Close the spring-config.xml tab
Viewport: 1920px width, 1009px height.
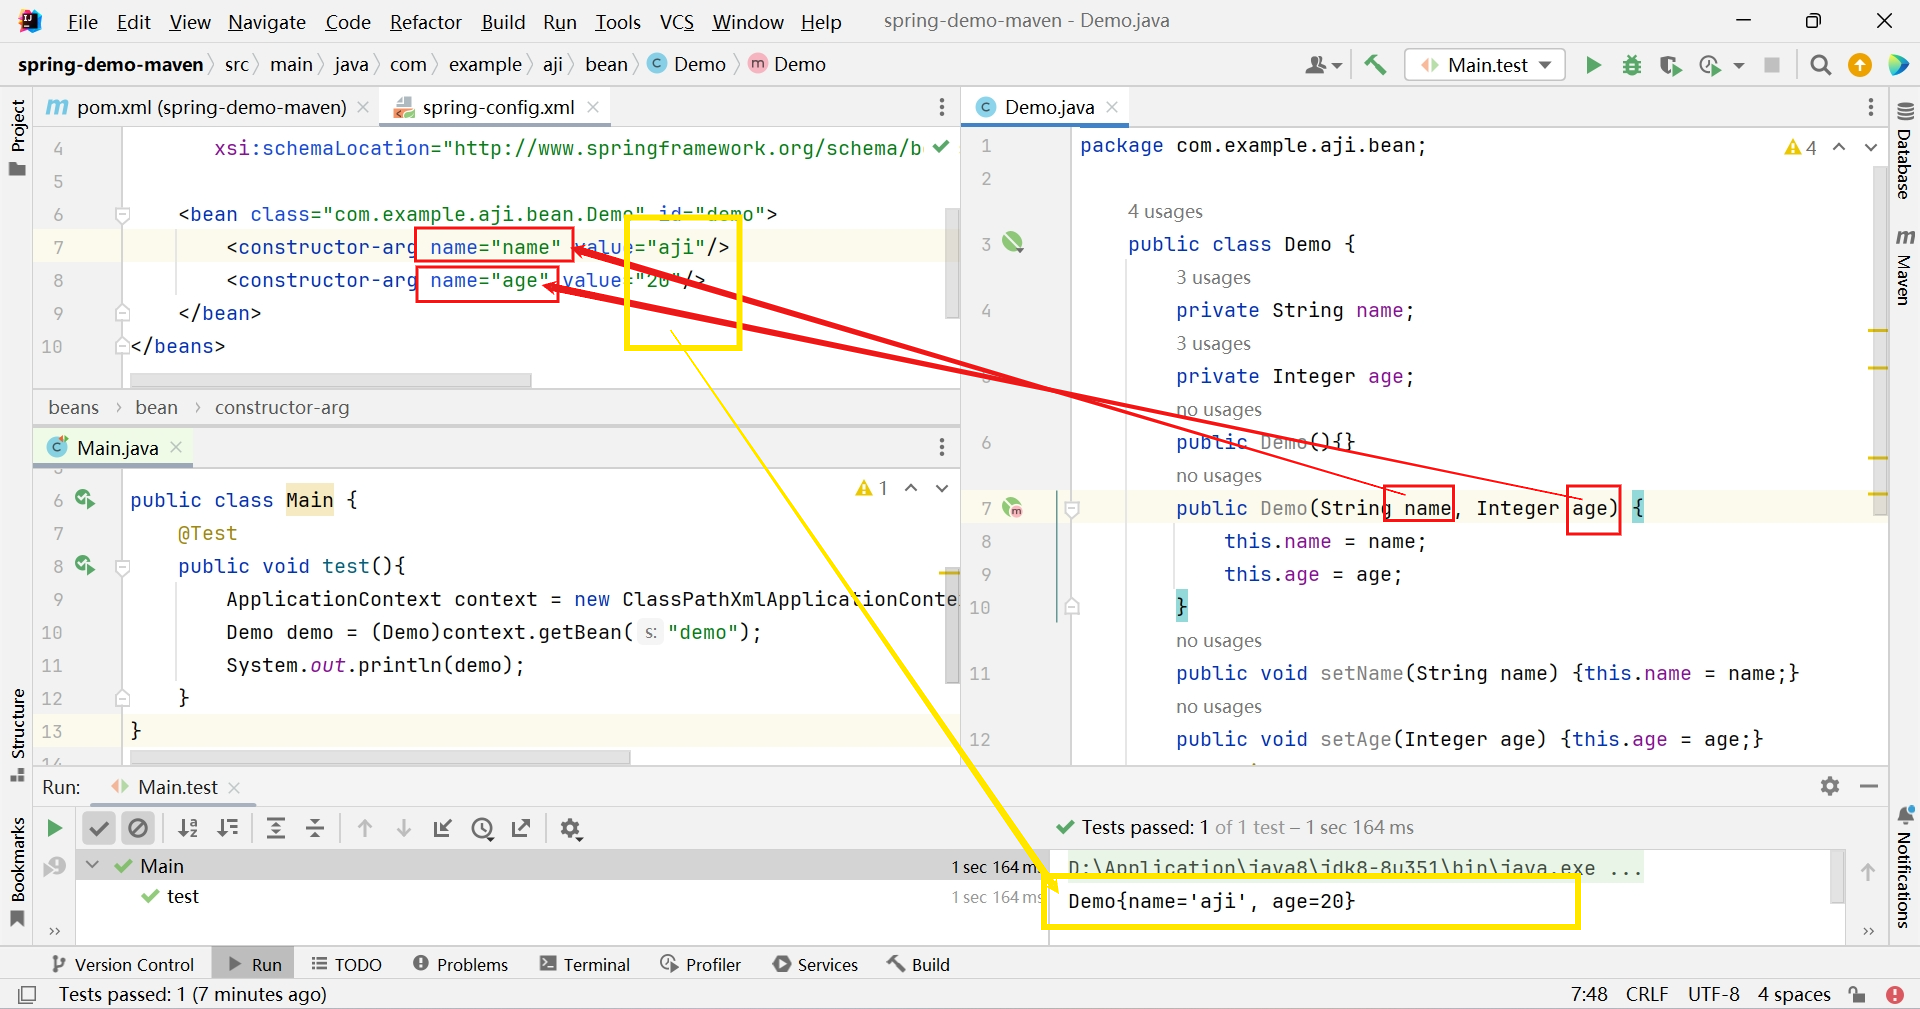pos(593,107)
